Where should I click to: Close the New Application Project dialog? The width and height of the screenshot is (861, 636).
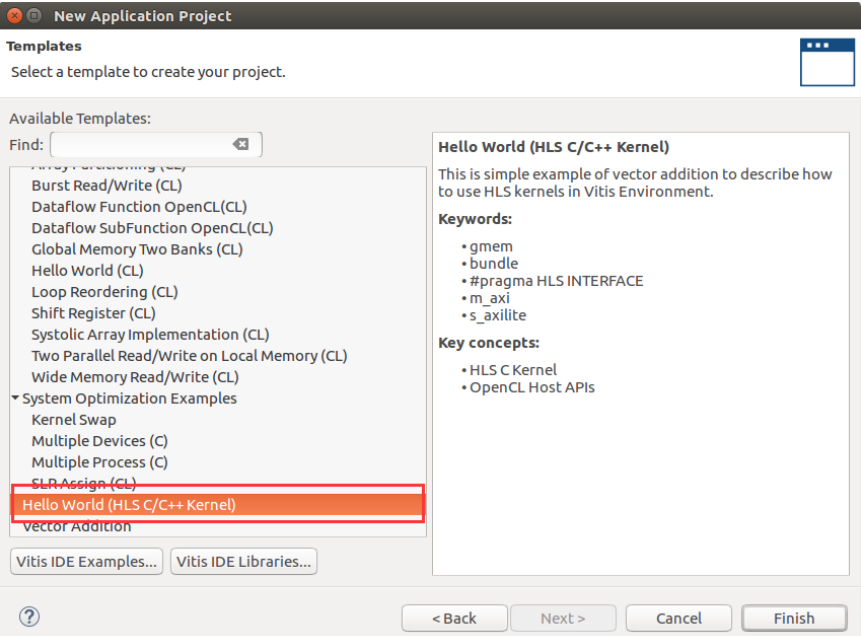[x=15, y=16]
